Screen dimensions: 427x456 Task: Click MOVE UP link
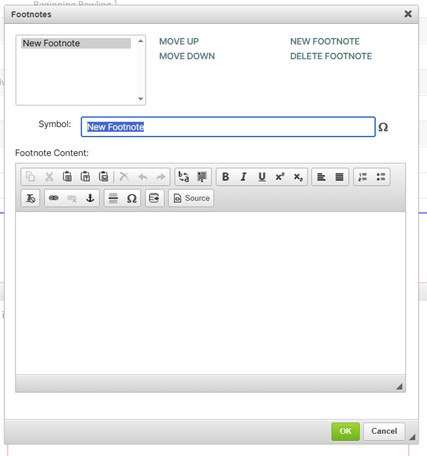[x=179, y=42]
